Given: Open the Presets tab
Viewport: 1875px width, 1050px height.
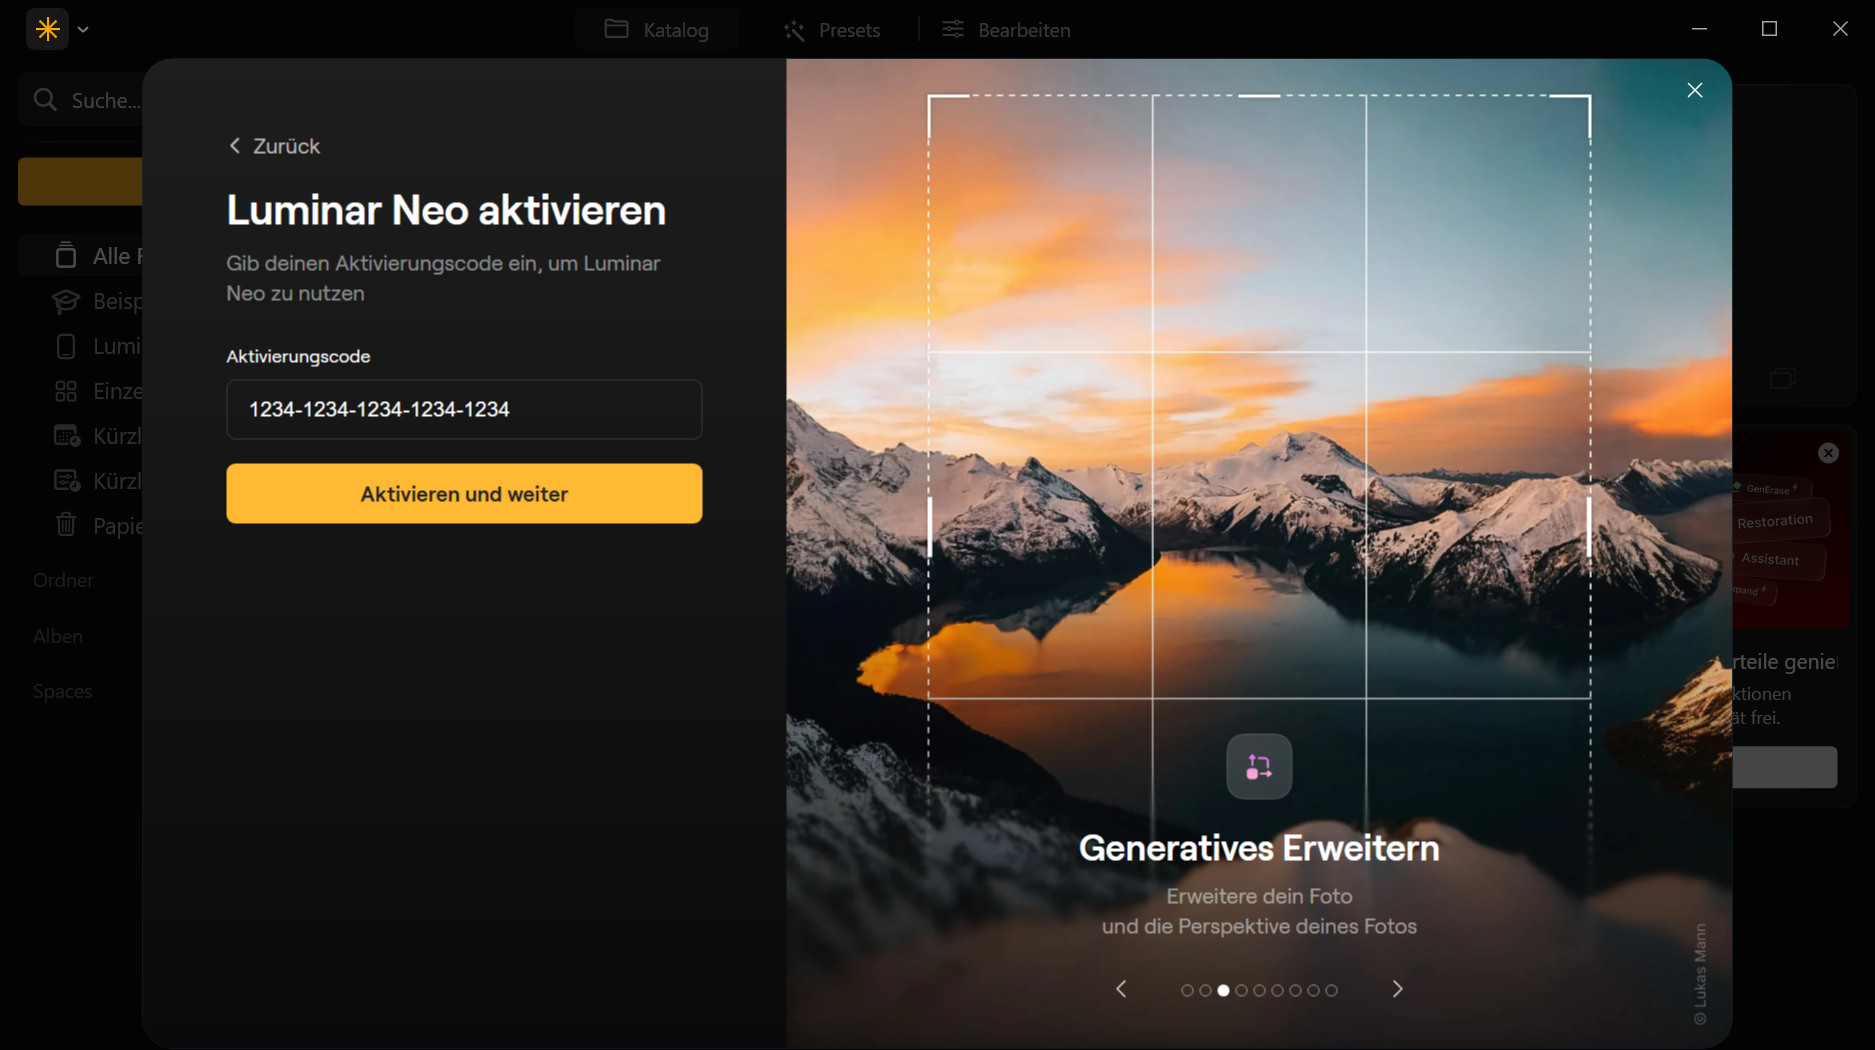Looking at the screenshot, I should point(832,30).
